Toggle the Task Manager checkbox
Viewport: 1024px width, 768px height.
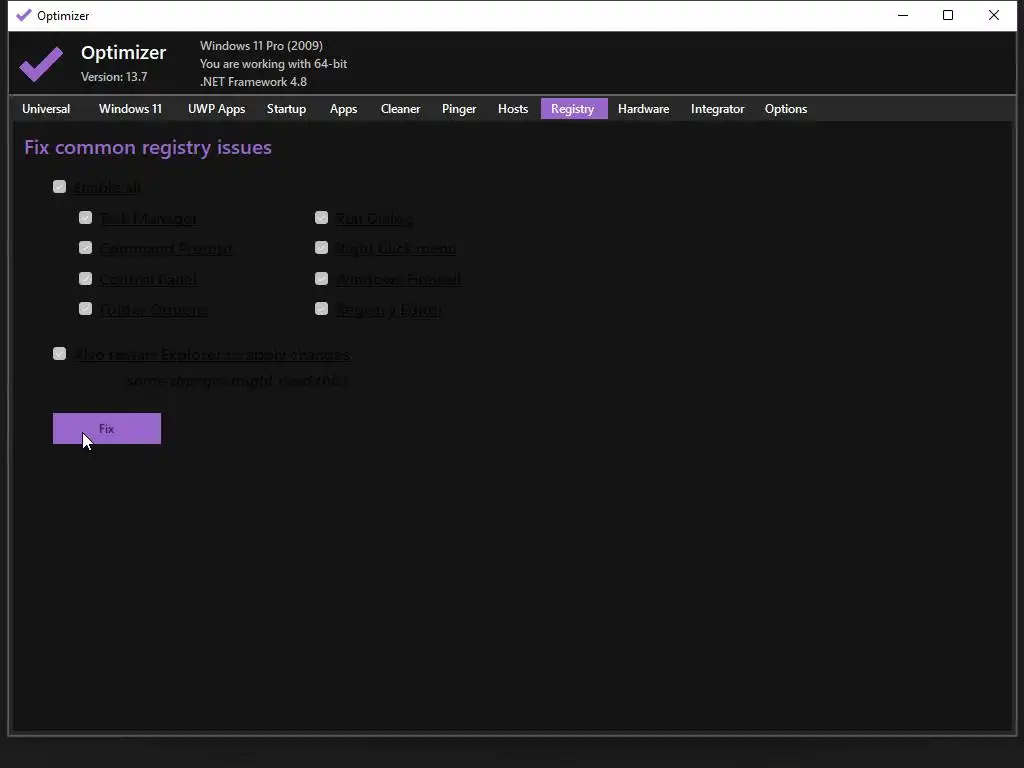coord(86,217)
